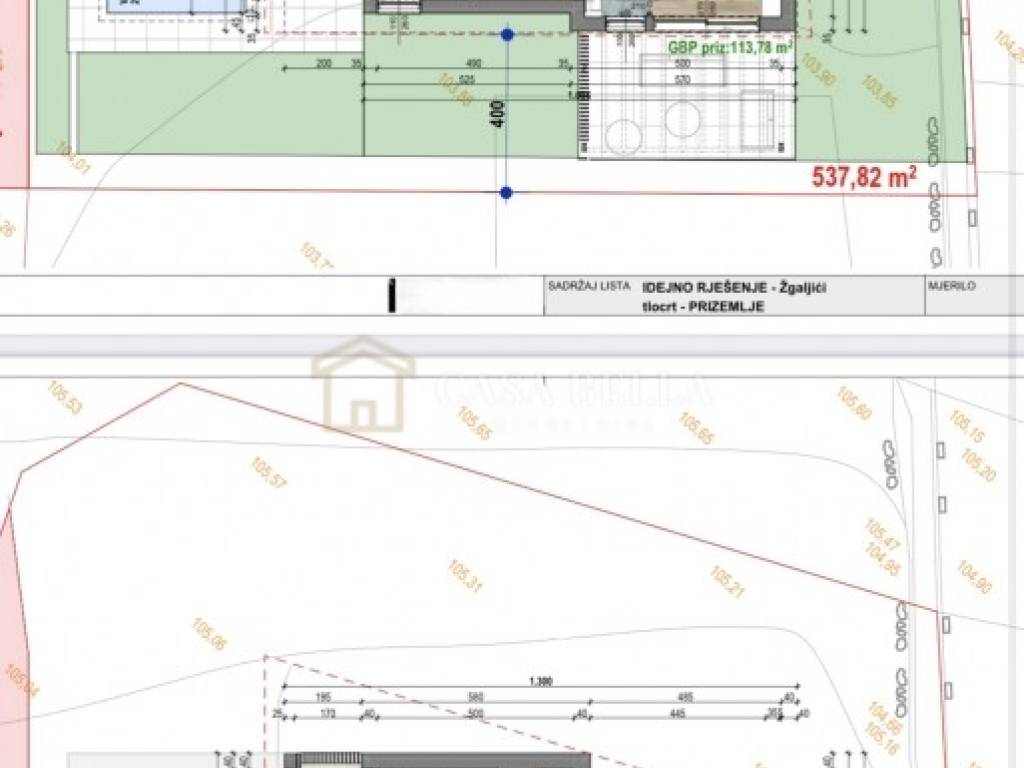1024x768 pixels.
Task: Click the green GBP priz 113,78 m² text
Action: (730, 46)
